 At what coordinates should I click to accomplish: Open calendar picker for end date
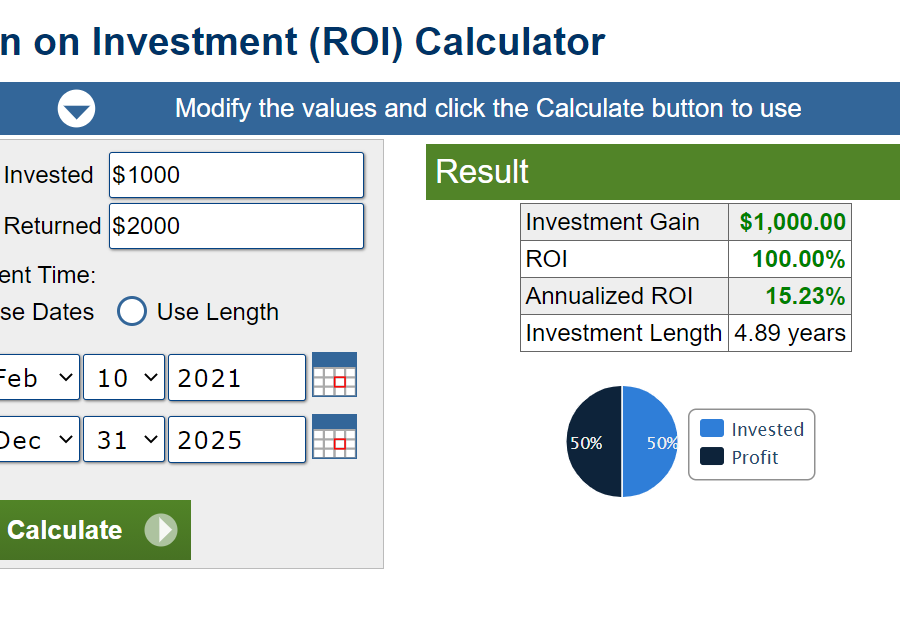(334, 437)
